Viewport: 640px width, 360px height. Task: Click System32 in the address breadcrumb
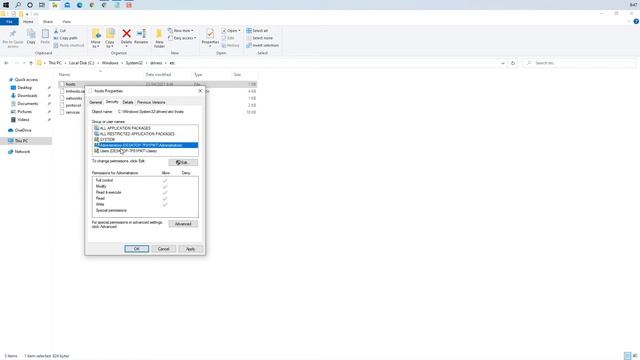coord(134,63)
